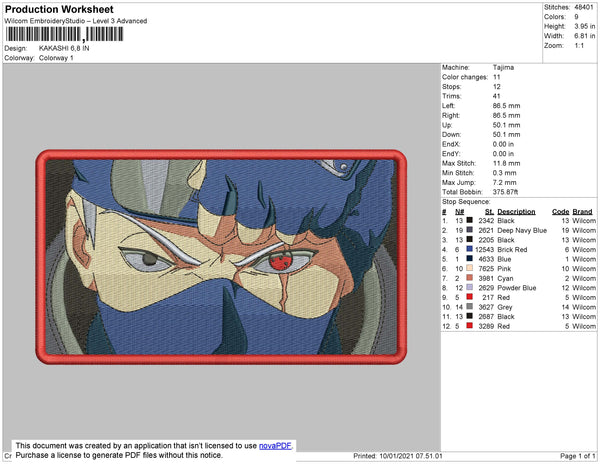Click the Pink color swatch in stop 6

click(x=470, y=268)
